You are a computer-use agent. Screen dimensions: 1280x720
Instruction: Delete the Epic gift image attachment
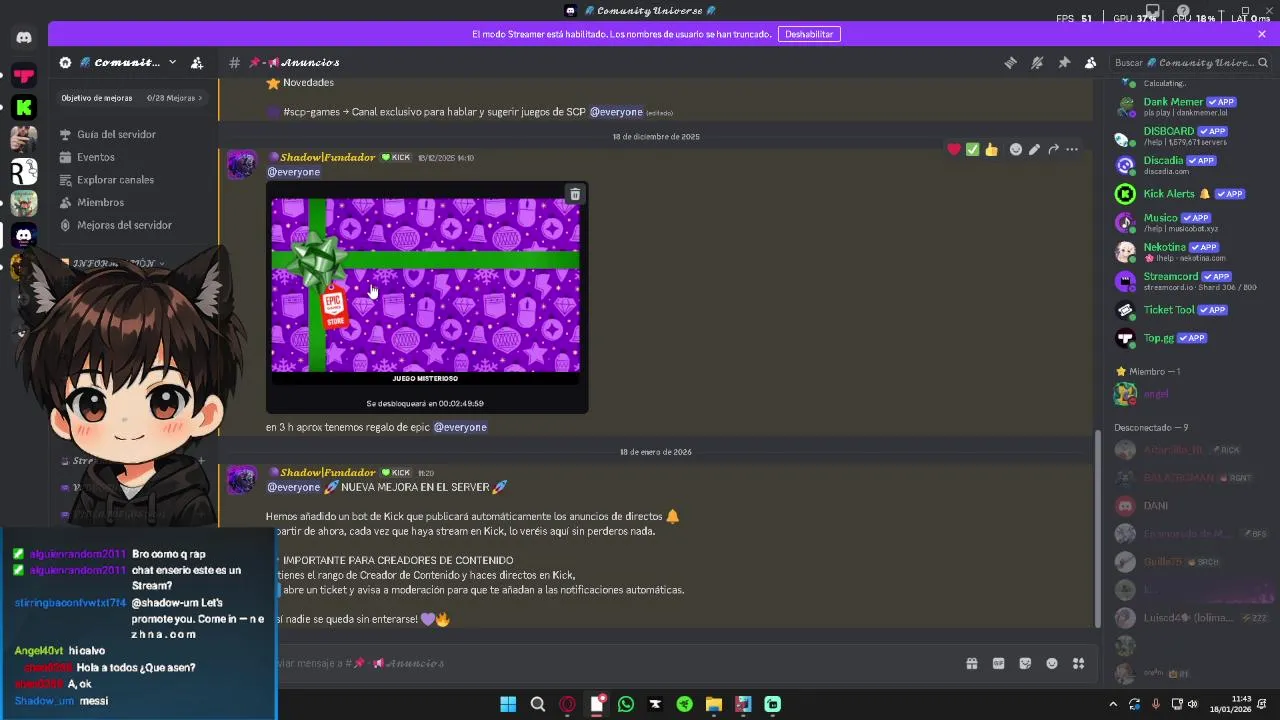575,195
